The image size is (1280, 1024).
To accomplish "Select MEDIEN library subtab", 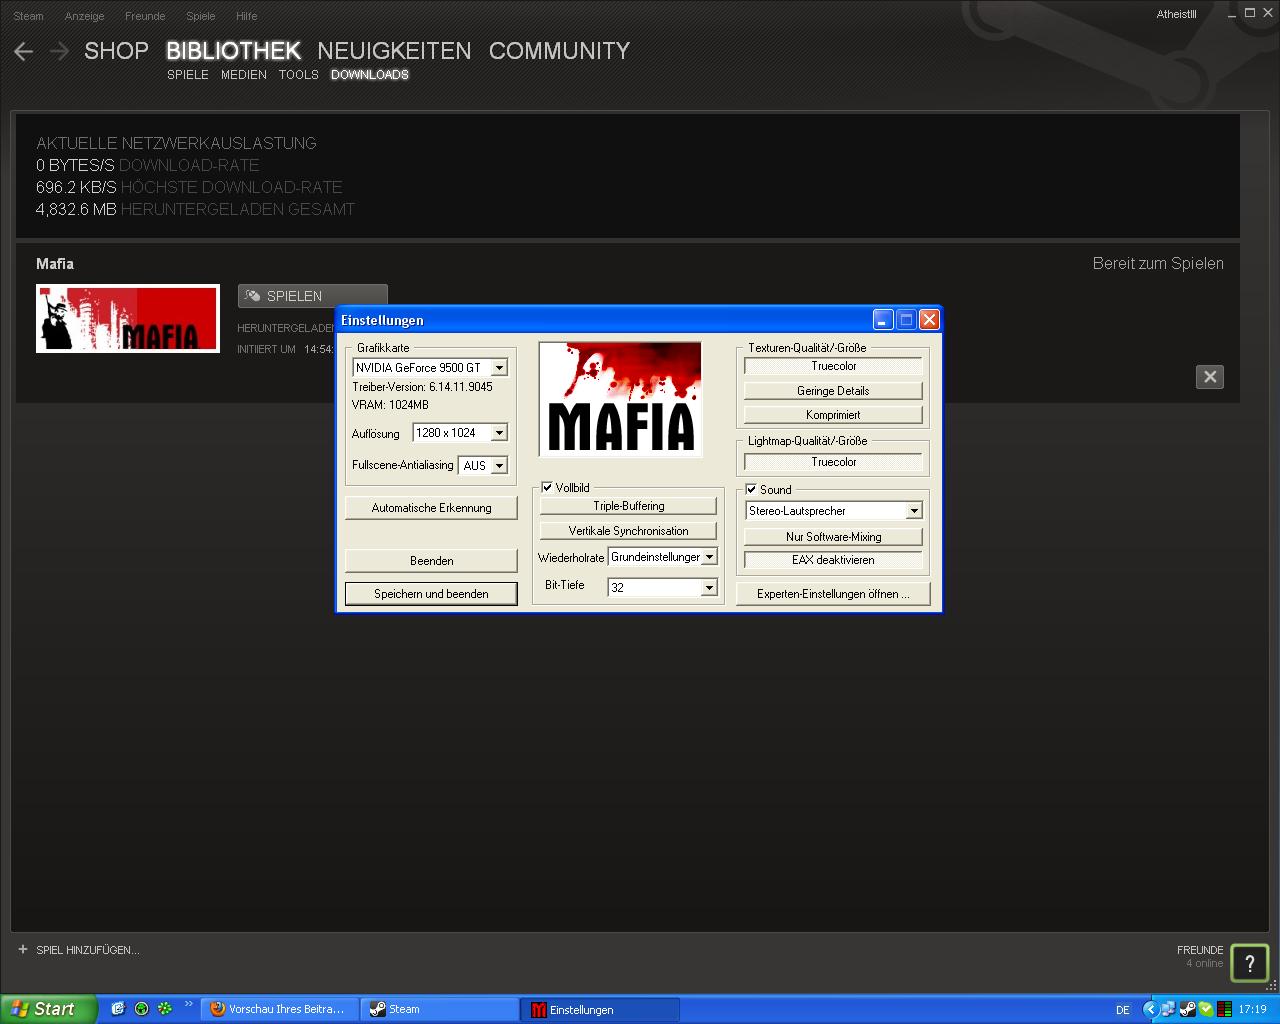I will (x=244, y=75).
